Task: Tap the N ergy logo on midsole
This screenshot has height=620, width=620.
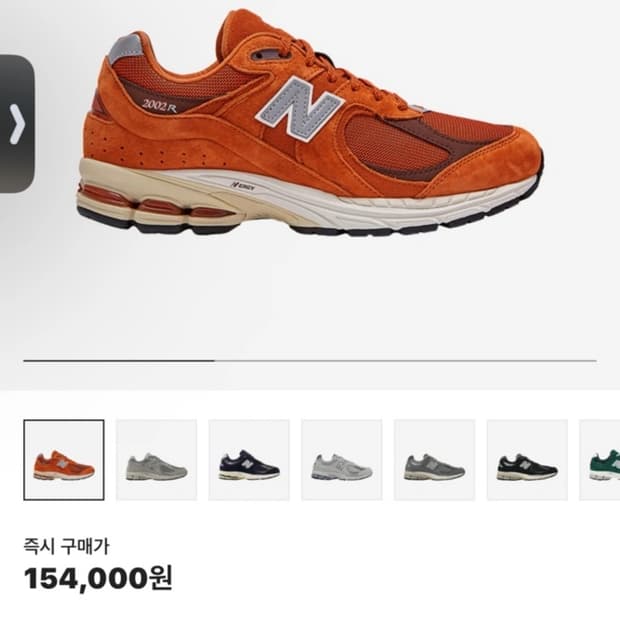Action: (242, 185)
